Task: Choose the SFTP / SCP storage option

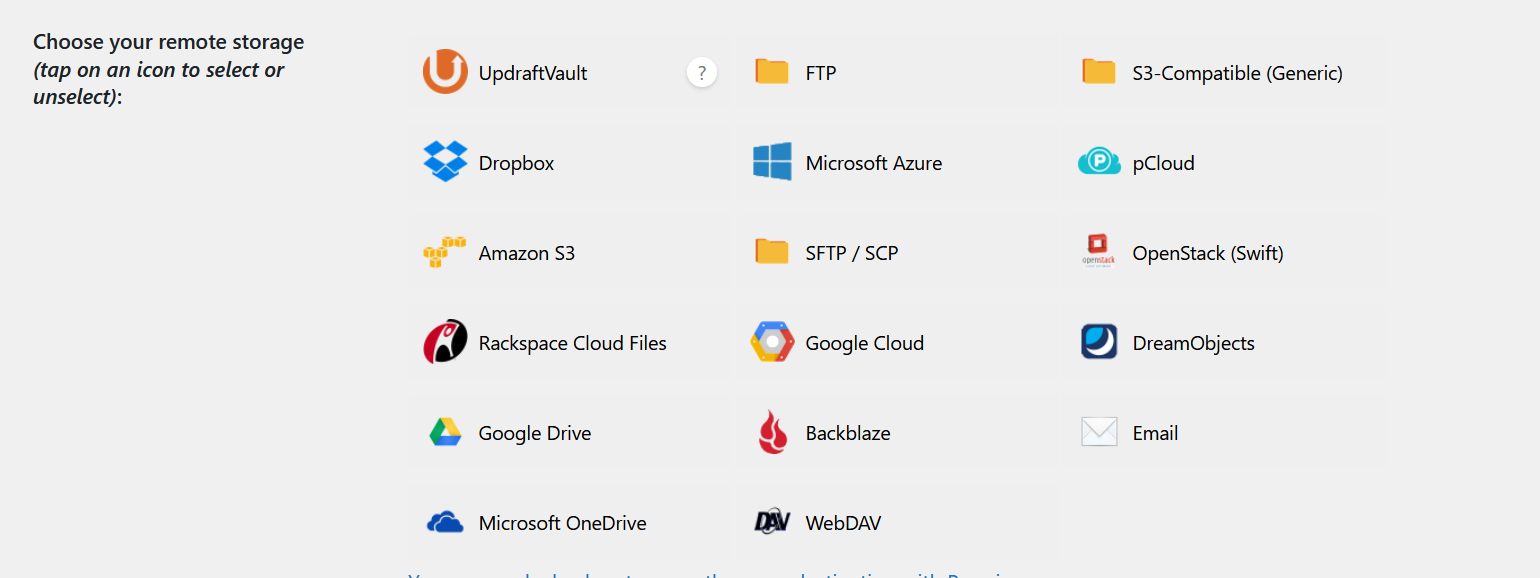Action: 851,253
